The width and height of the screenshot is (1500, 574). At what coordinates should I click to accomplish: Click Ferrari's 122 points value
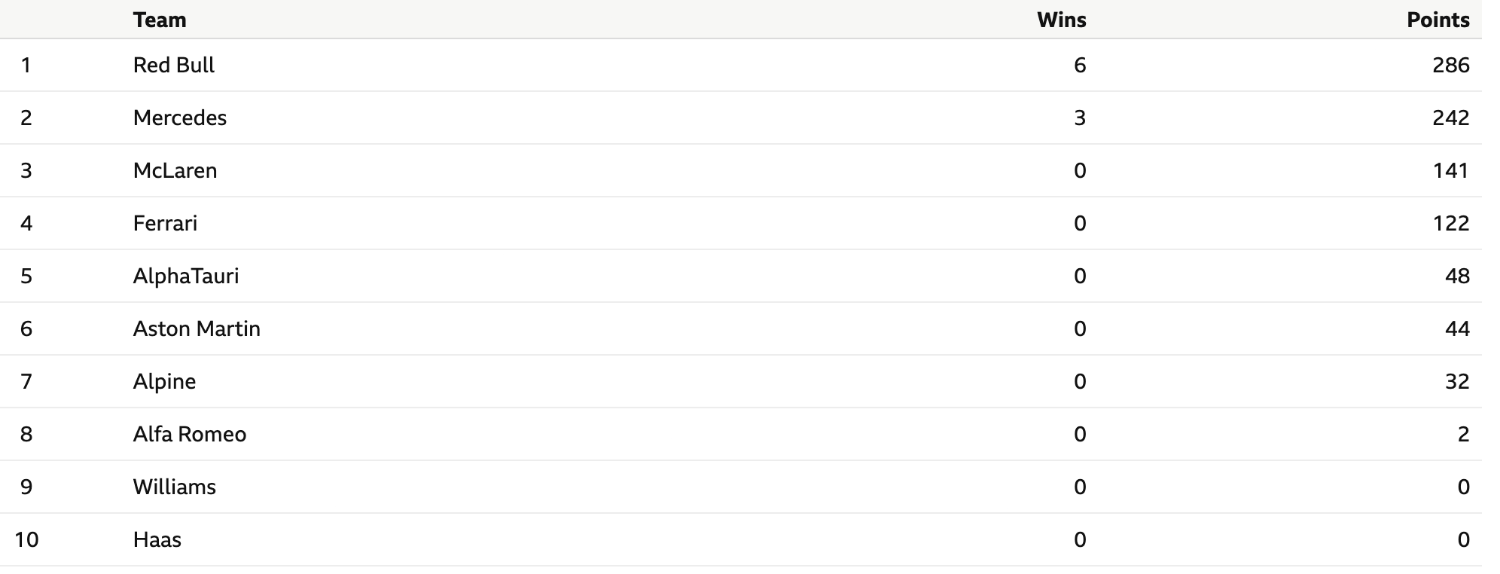point(1450,224)
